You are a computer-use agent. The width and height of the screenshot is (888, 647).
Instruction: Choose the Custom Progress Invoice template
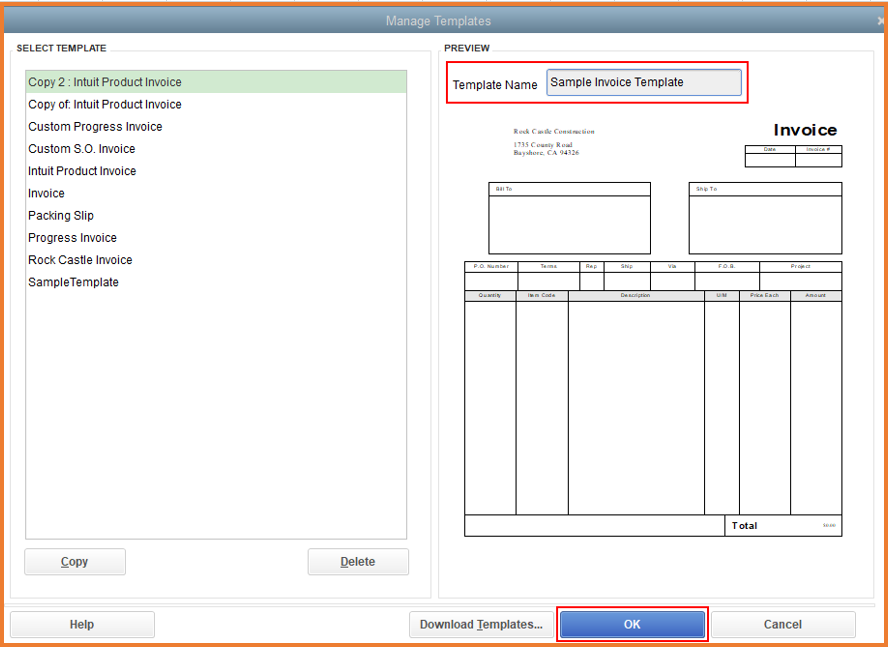point(216,126)
